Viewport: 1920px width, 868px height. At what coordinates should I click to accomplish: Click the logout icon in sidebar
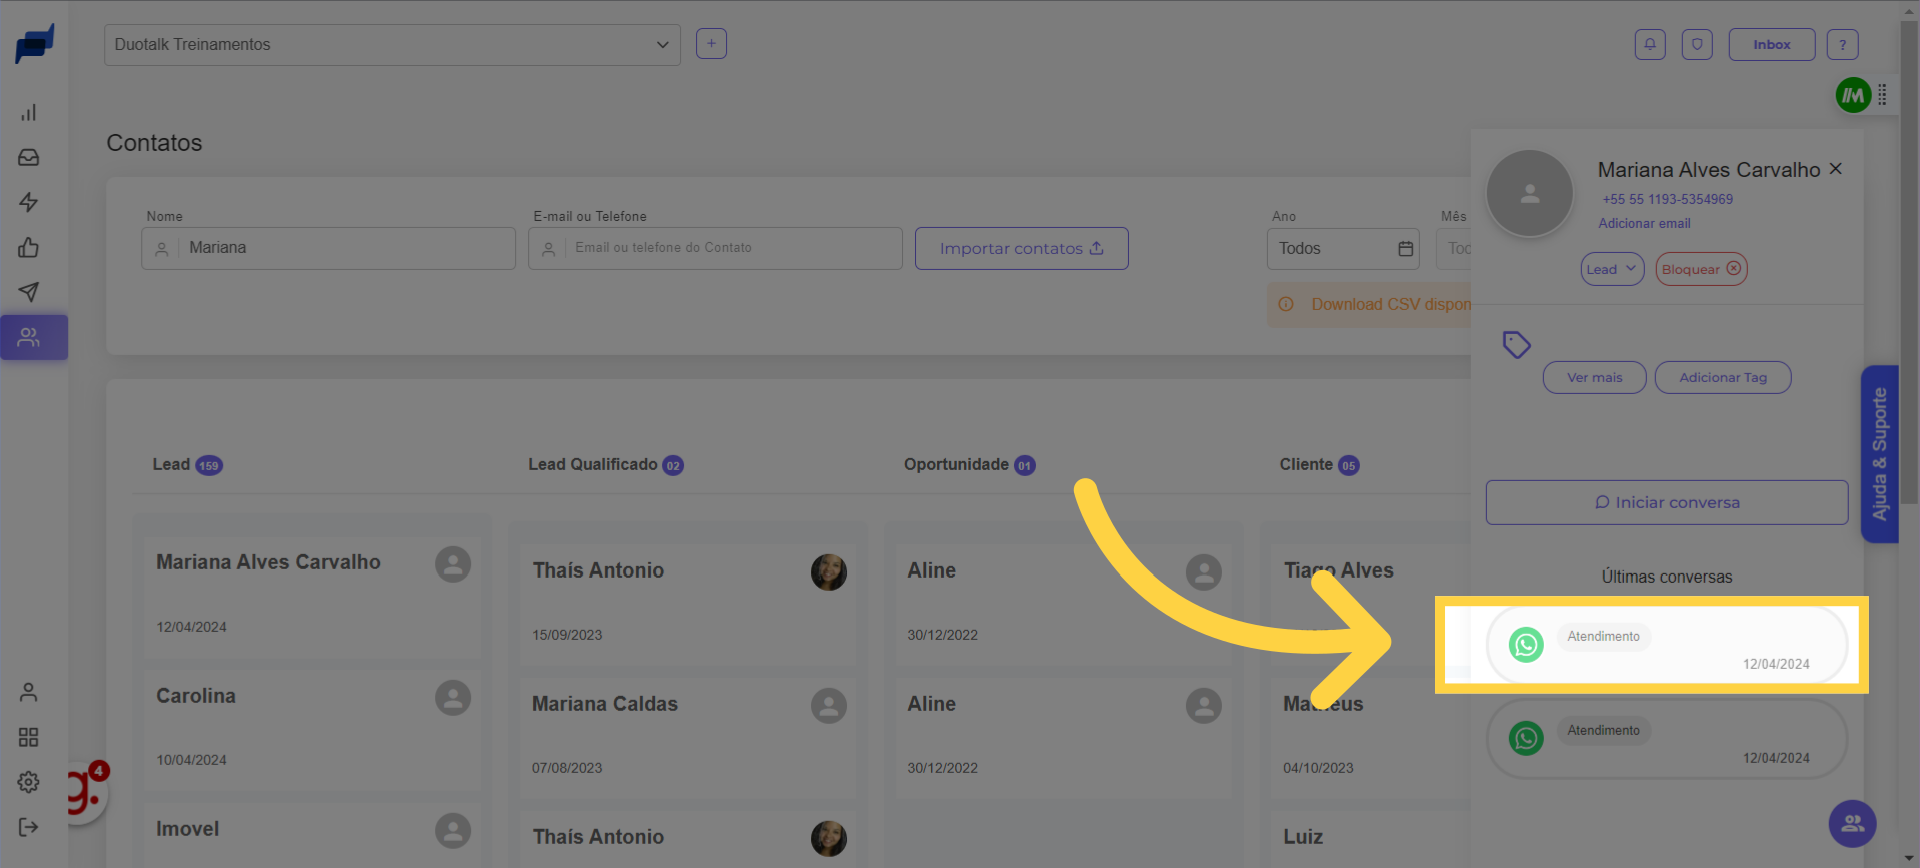[x=29, y=827]
